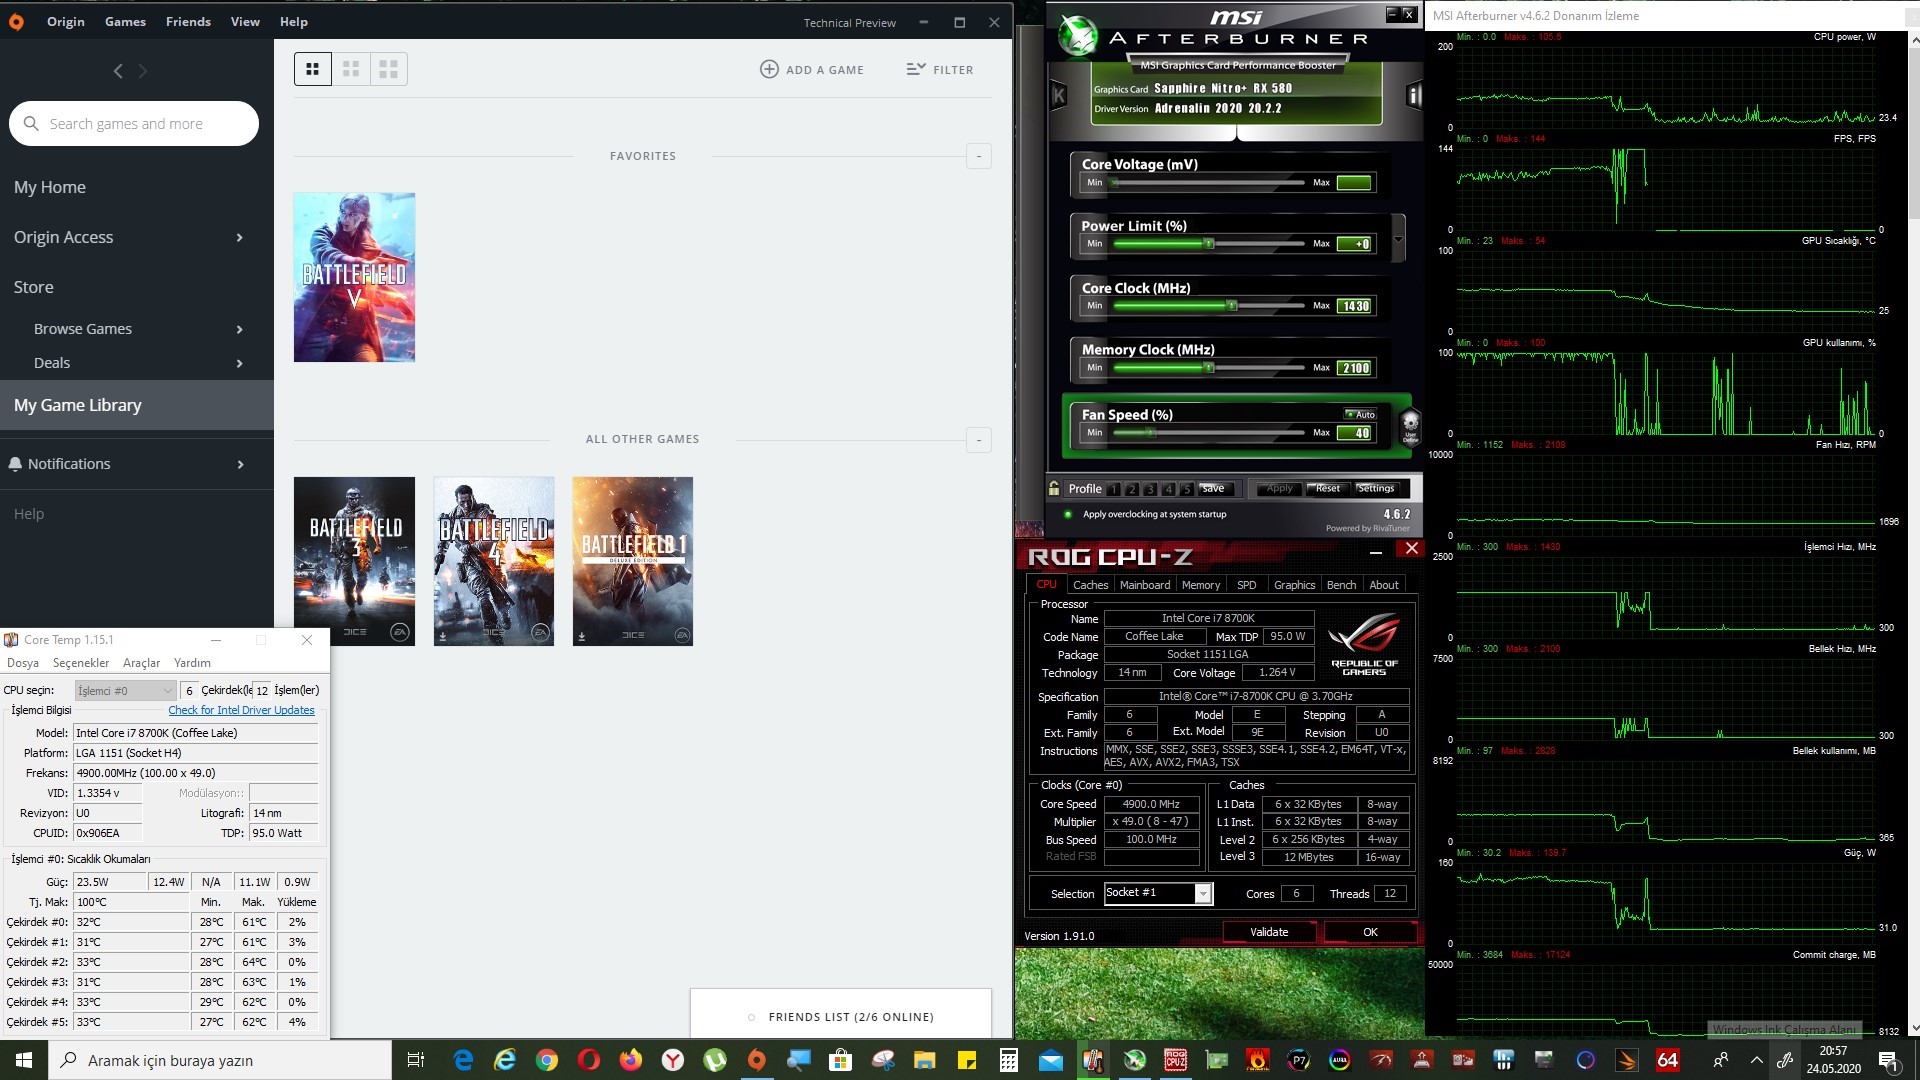Click the download icon on Battlefield 4
Image resolution: width=1920 pixels, height=1080 pixels.
coord(443,635)
